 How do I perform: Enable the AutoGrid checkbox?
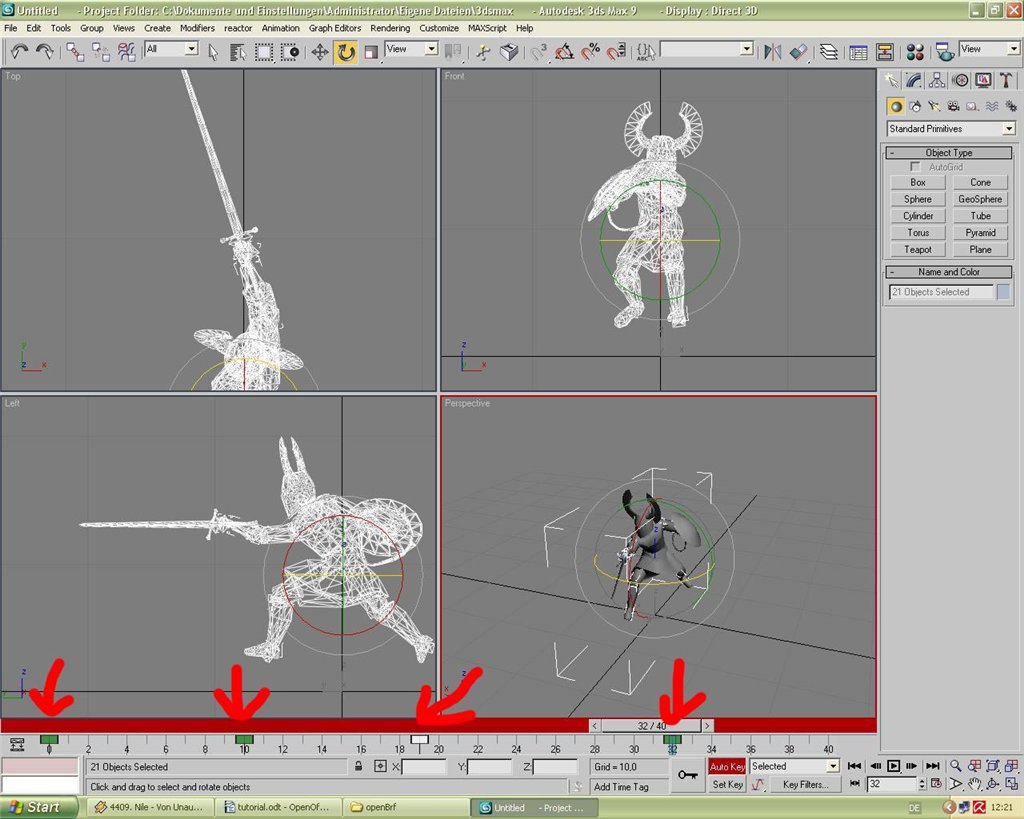tap(915, 167)
